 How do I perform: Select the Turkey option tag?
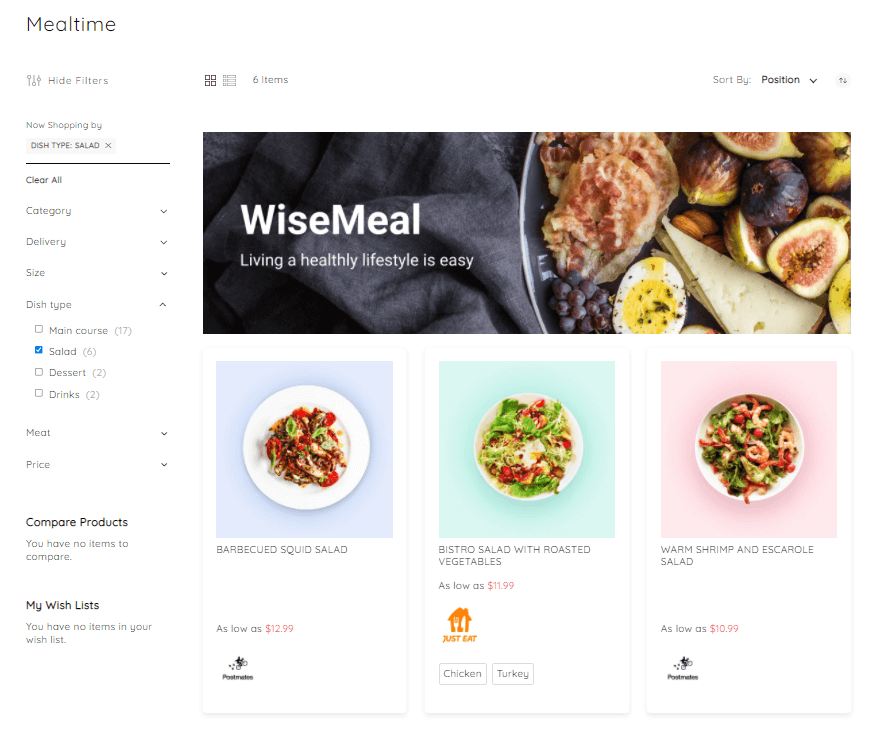tap(513, 674)
